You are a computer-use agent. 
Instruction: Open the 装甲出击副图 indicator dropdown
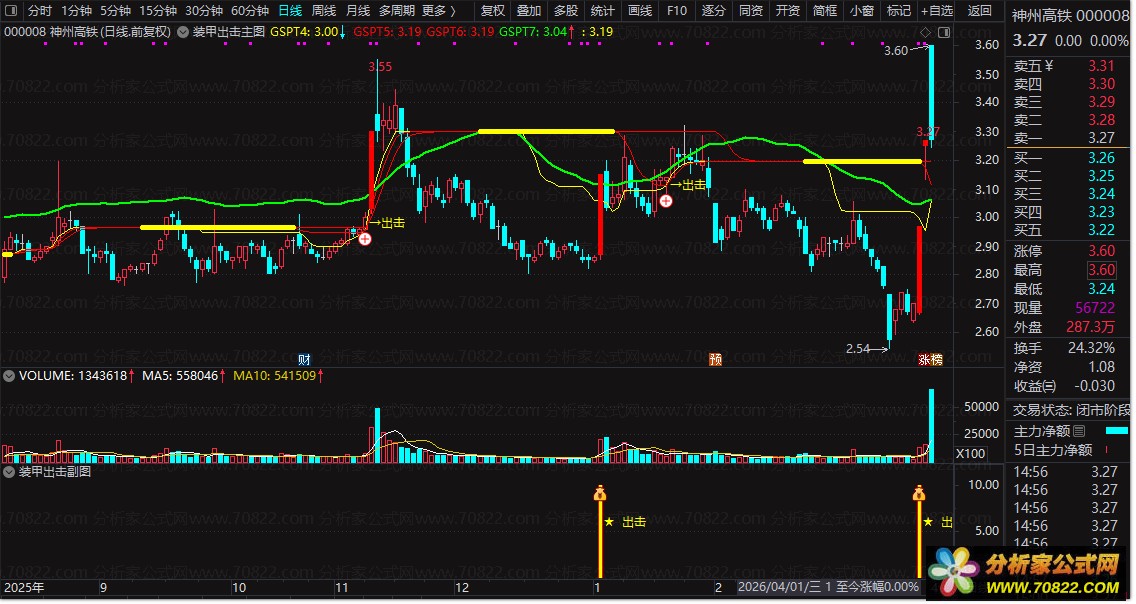click(9, 472)
